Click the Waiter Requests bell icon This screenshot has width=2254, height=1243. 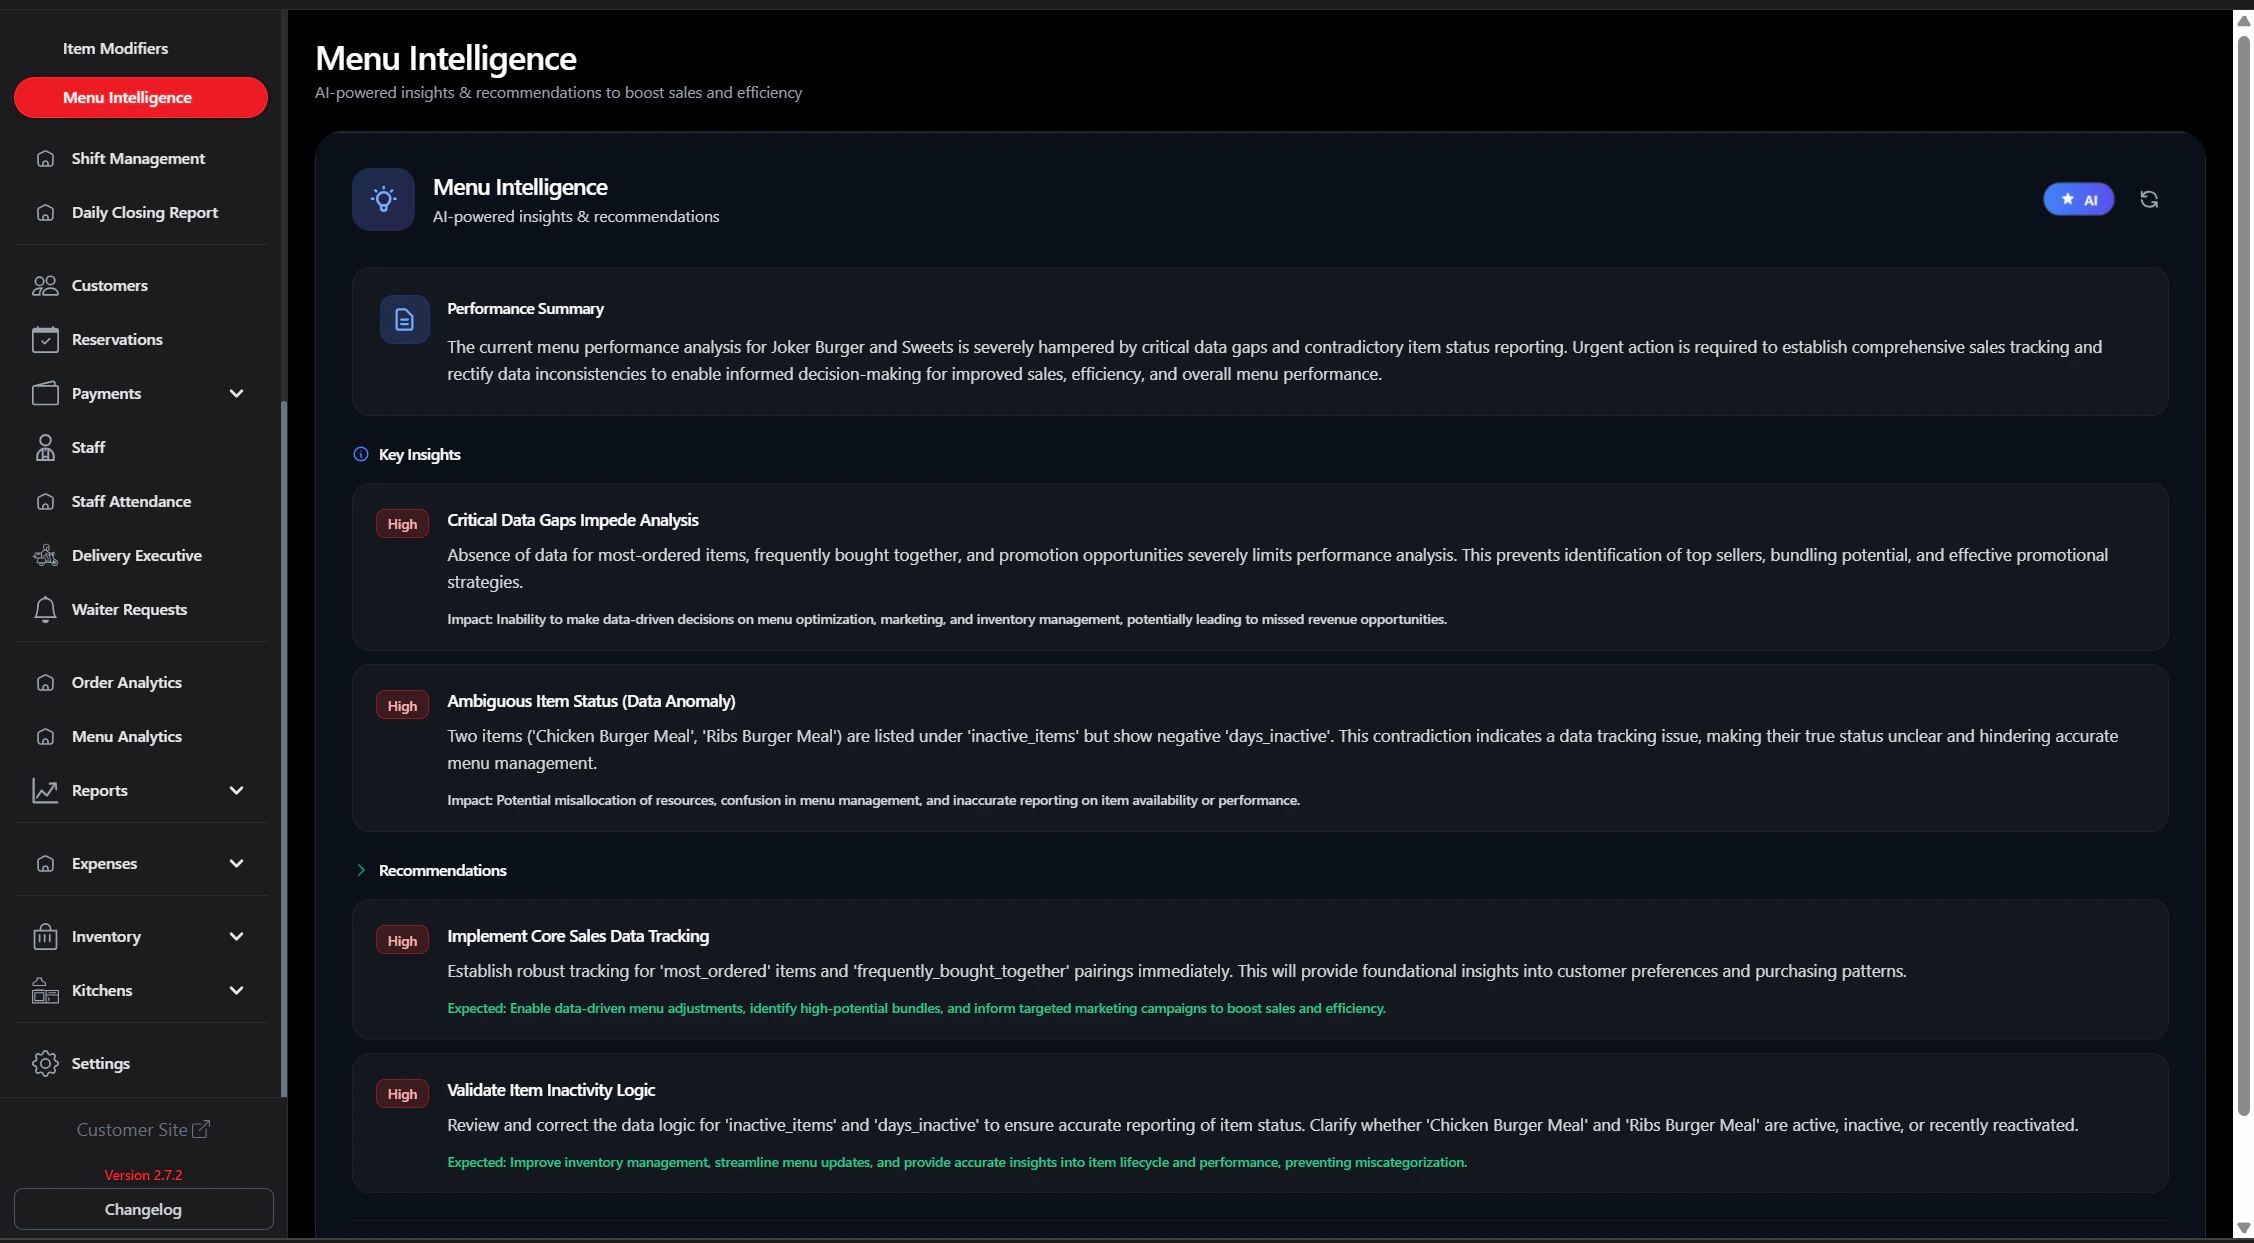pos(45,609)
